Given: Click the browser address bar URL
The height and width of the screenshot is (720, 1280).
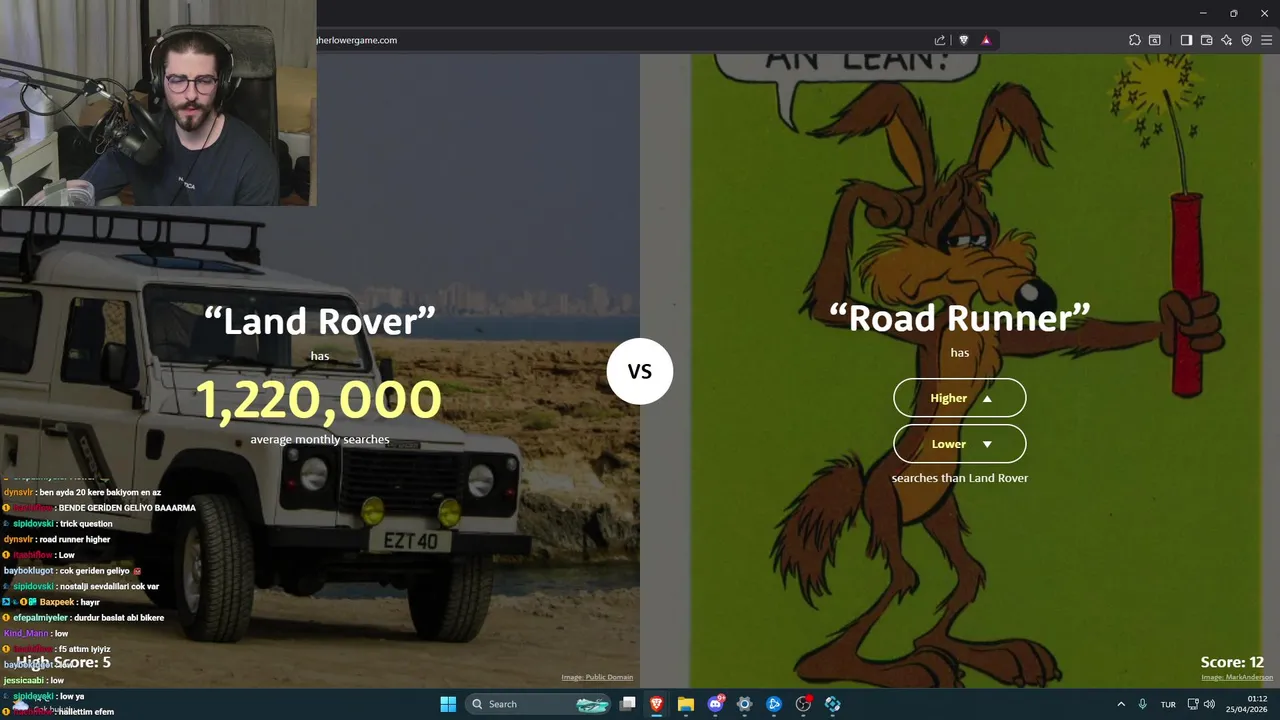Looking at the screenshot, I should [357, 40].
